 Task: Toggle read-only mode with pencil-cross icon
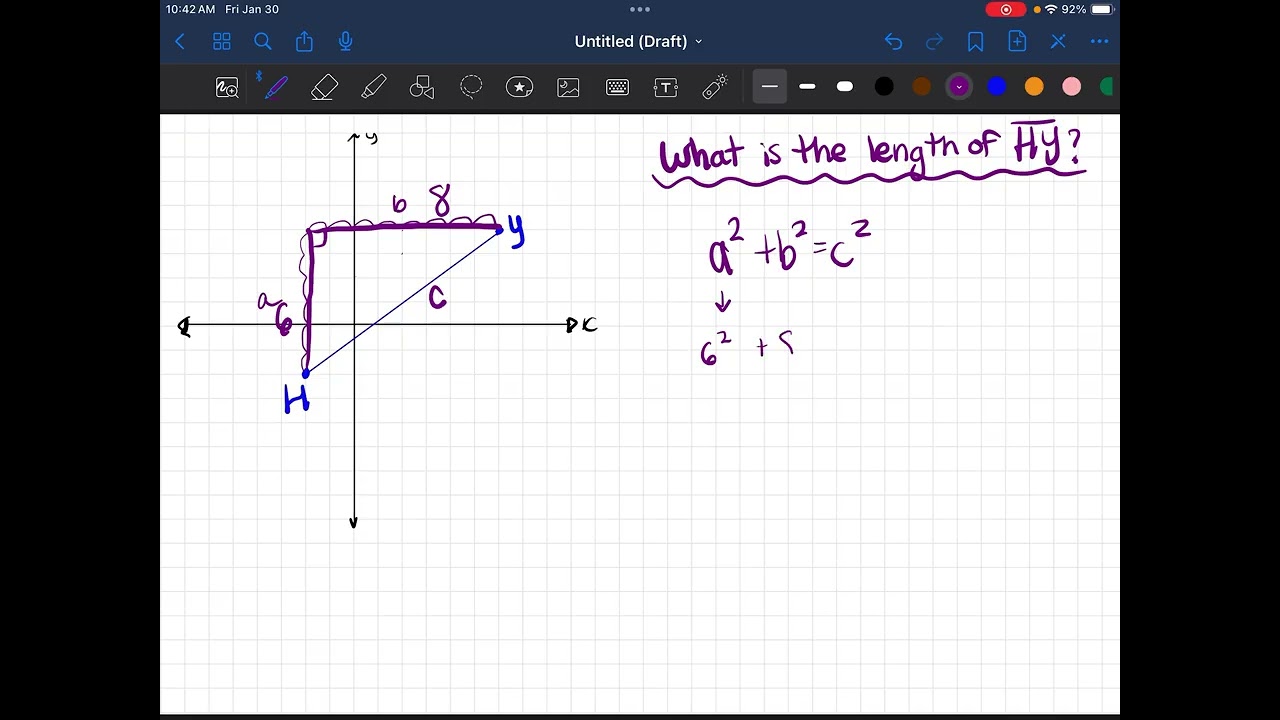pyautogui.click(x=1058, y=41)
